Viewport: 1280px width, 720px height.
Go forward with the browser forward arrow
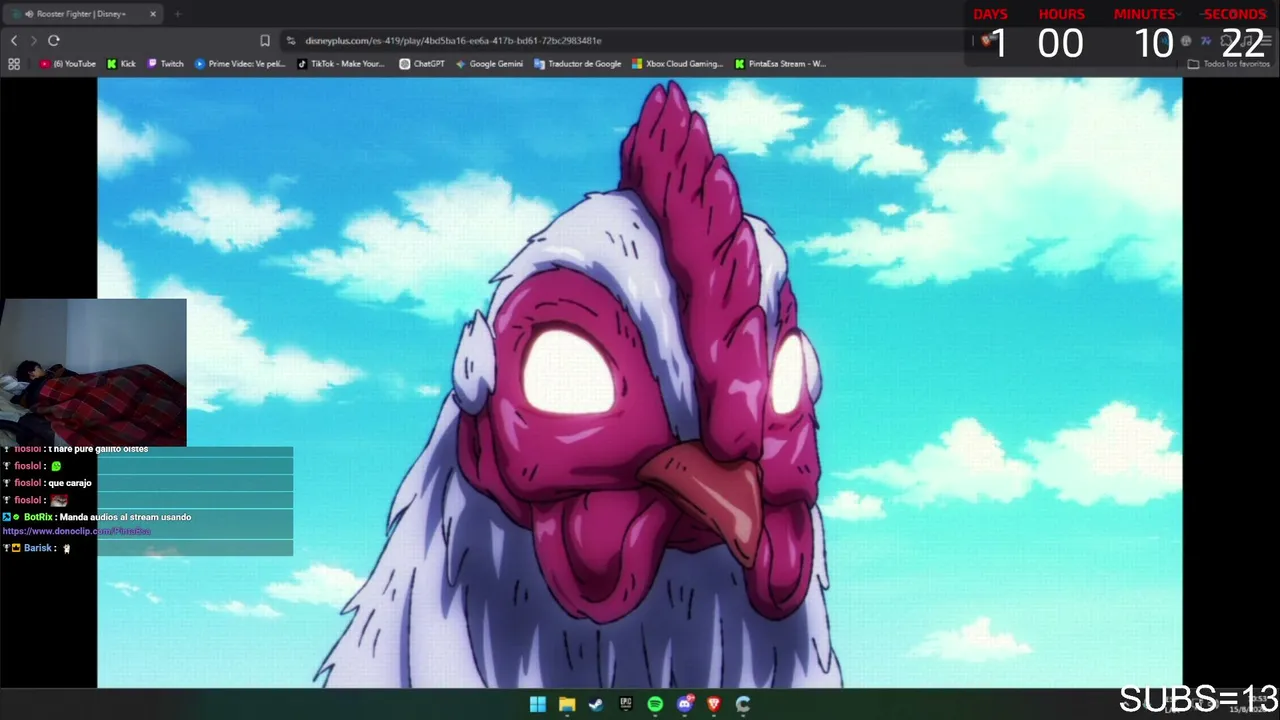tap(33, 40)
